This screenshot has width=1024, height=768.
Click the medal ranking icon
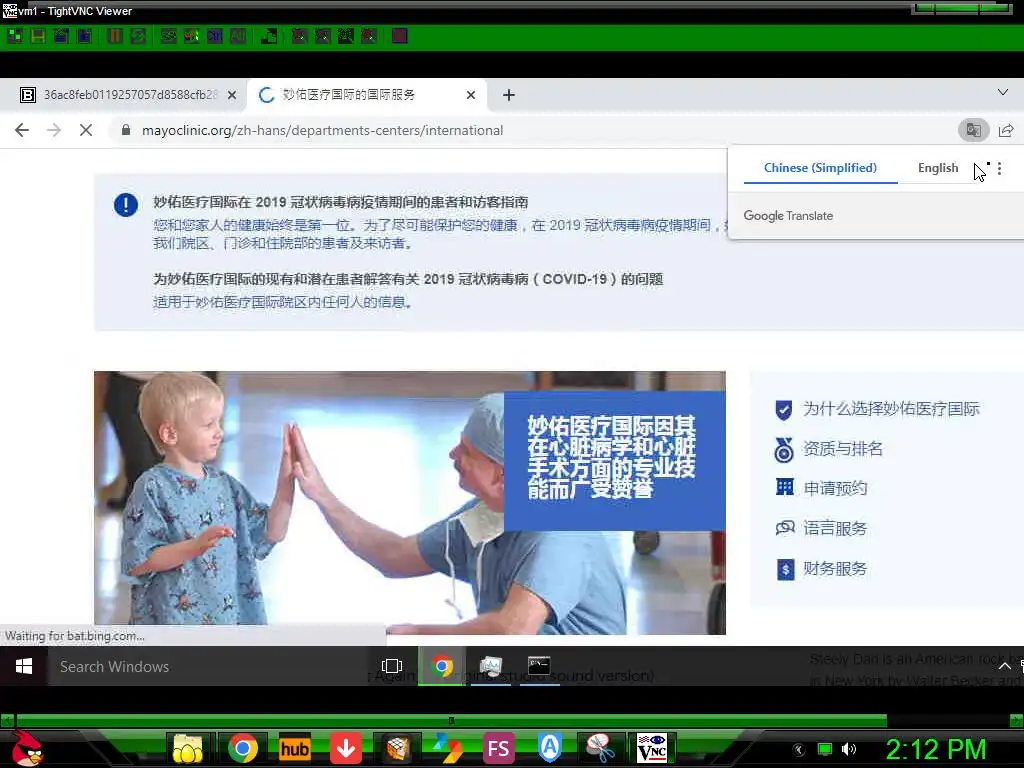tap(784, 450)
